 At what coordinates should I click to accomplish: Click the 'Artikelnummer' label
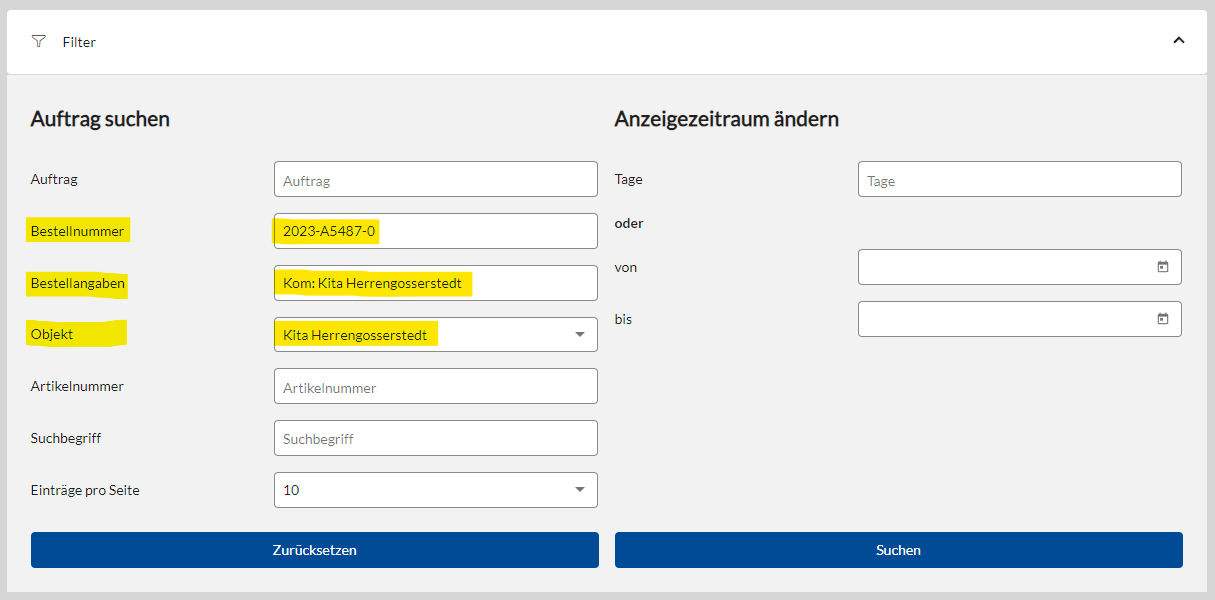78,386
